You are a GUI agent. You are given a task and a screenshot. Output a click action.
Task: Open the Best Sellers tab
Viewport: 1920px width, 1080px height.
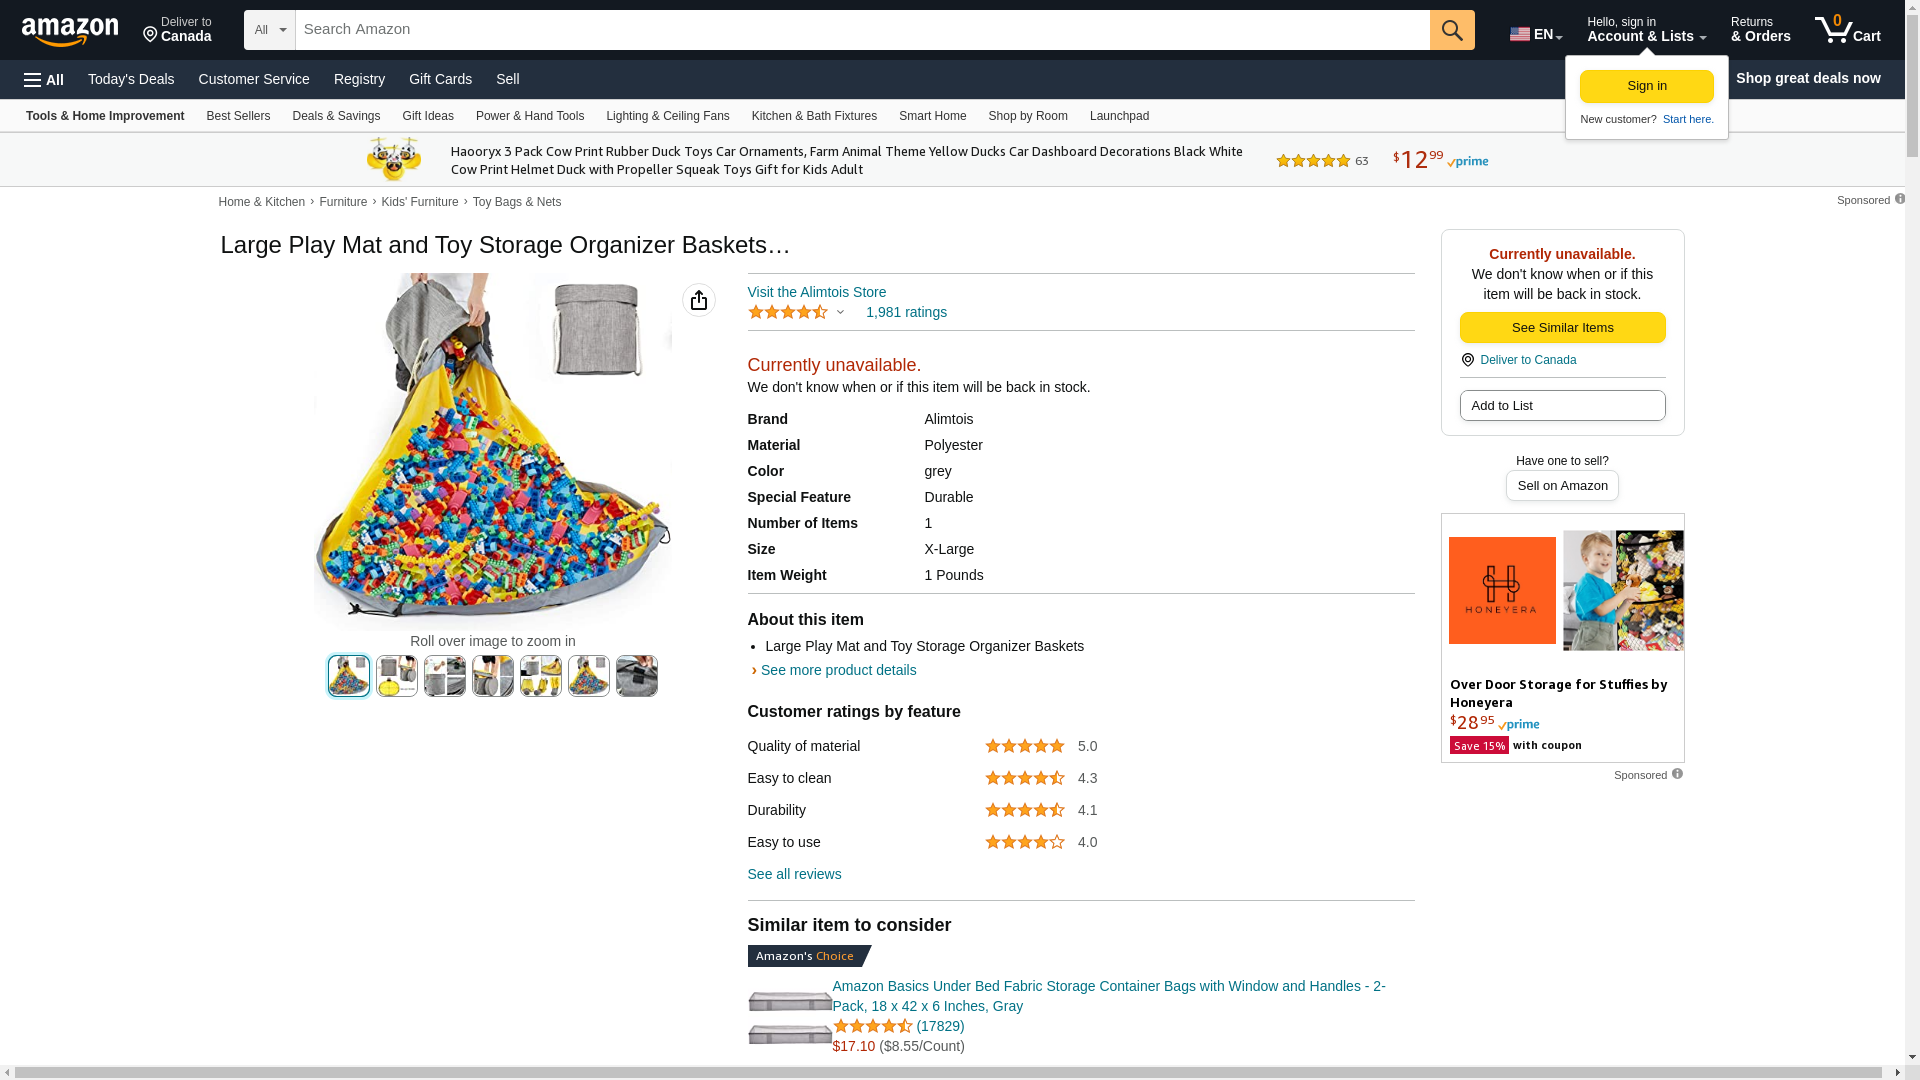[x=238, y=116]
